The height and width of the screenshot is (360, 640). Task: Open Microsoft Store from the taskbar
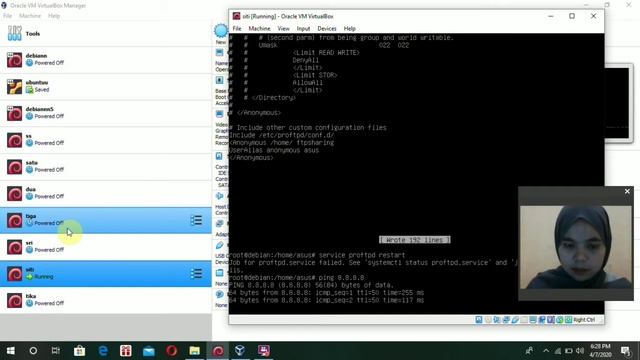point(79,351)
